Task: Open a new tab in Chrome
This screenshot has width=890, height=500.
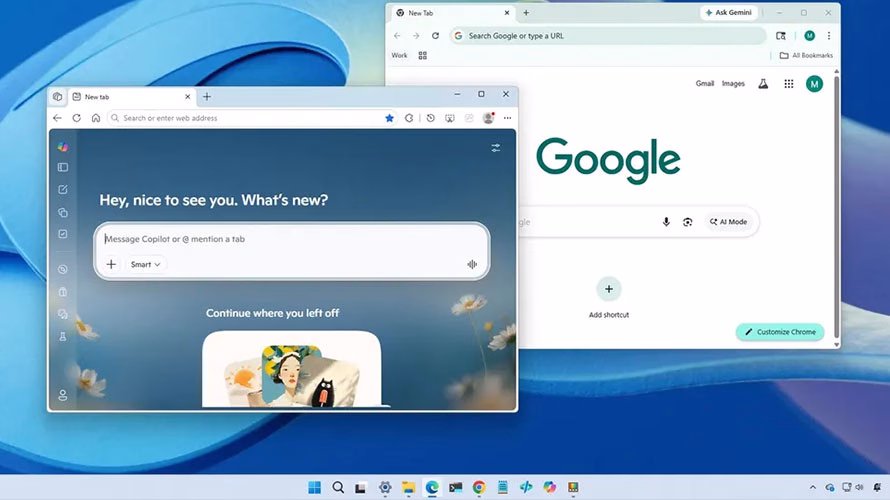Action: click(x=526, y=12)
